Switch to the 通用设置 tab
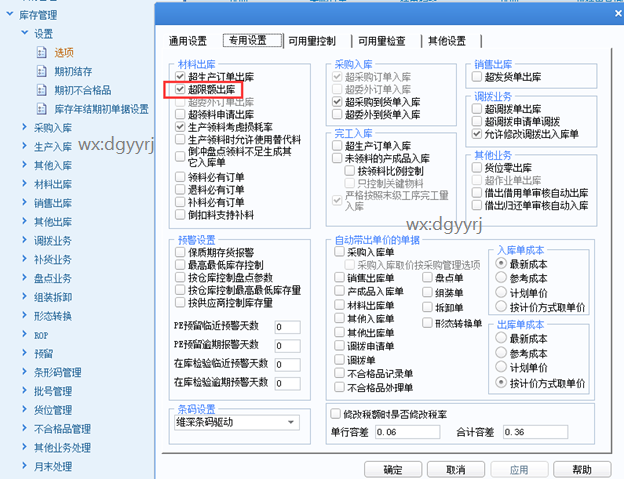This screenshot has height=479, width=624. pos(187,41)
